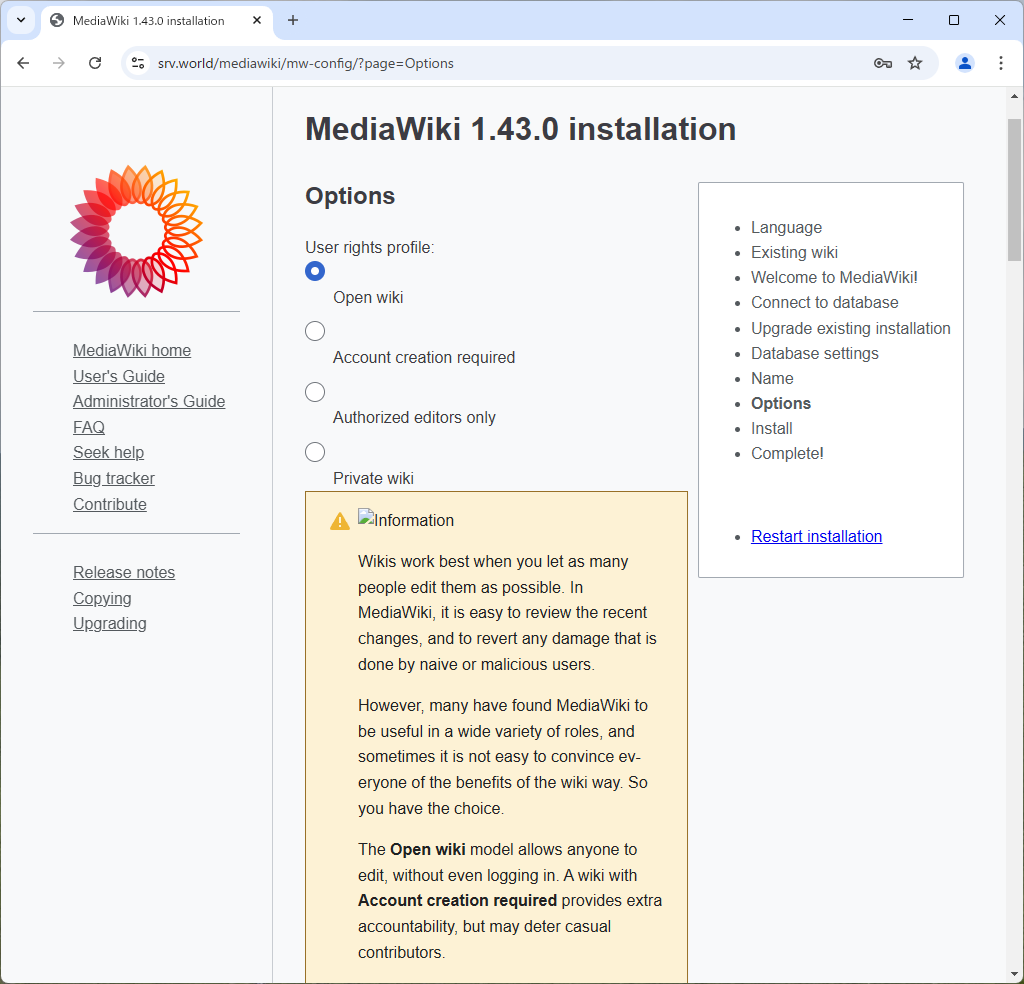View site information icon in address bar
The image size is (1024, 984).
point(138,63)
